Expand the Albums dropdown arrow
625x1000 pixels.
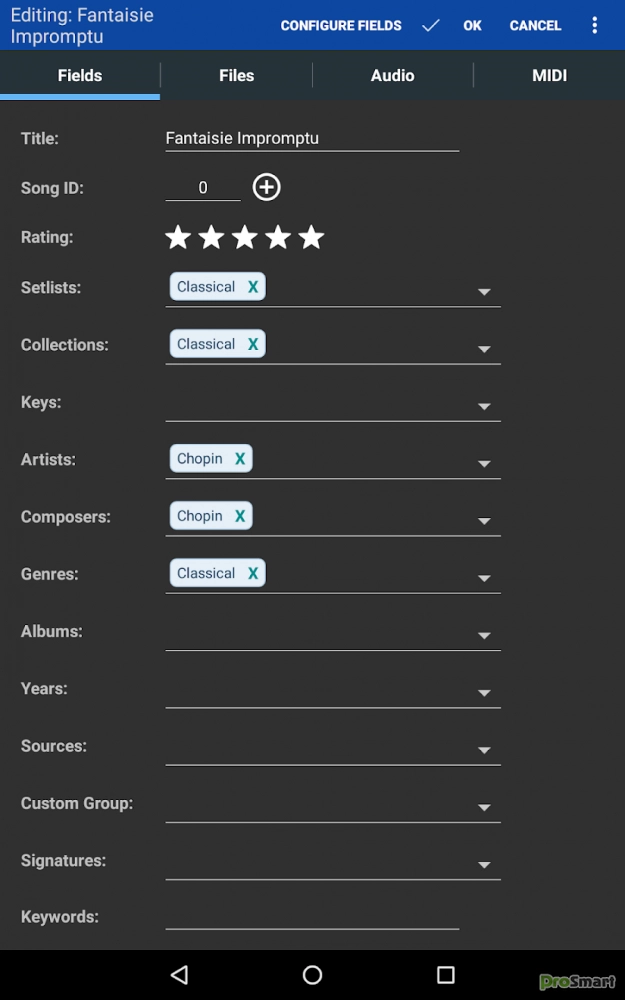pyautogui.click(x=484, y=635)
